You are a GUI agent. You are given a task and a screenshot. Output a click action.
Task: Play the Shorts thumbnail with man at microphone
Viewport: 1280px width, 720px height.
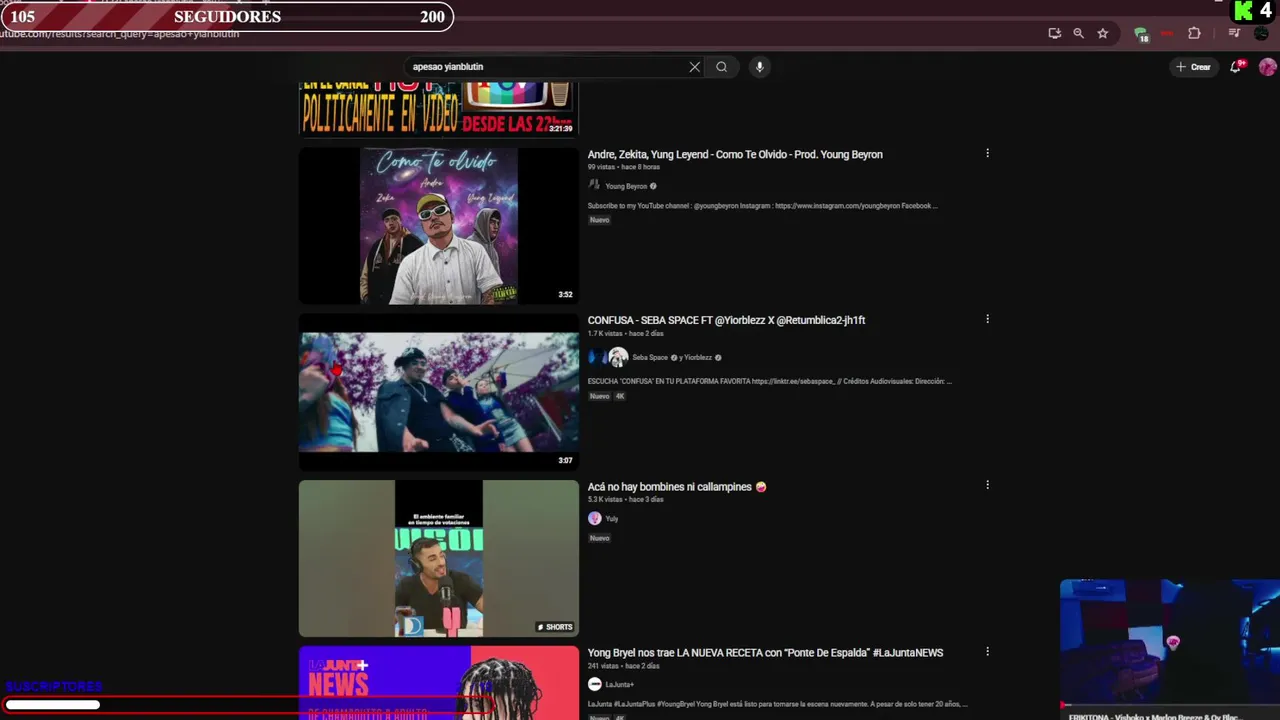pos(439,558)
